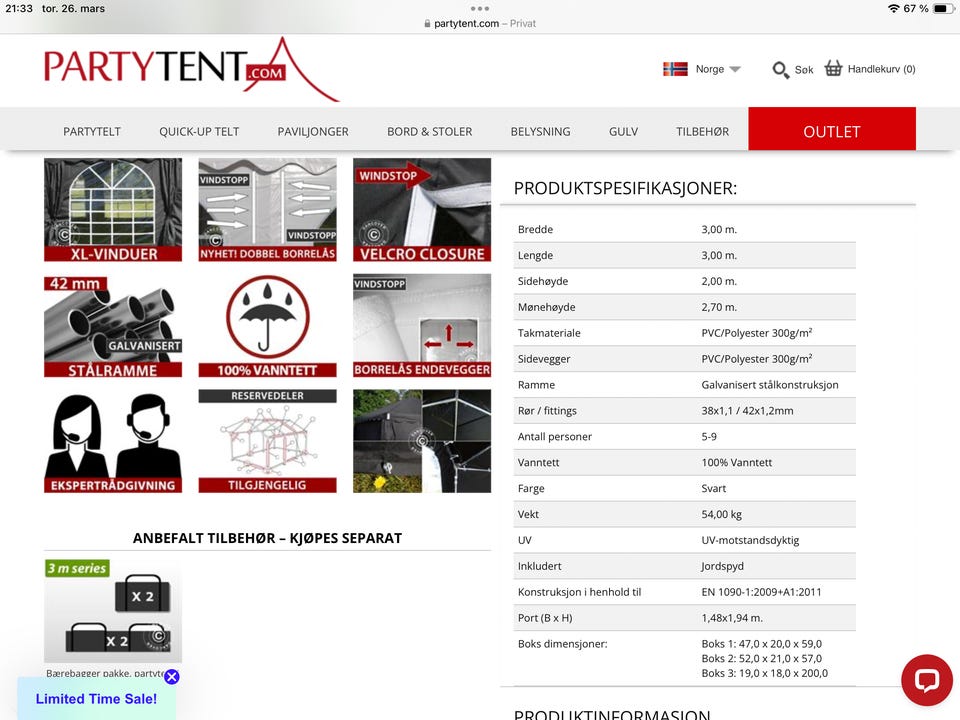Select the Port value '1,48x1,94 m.'
960x720 pixels.
point(732,618)
